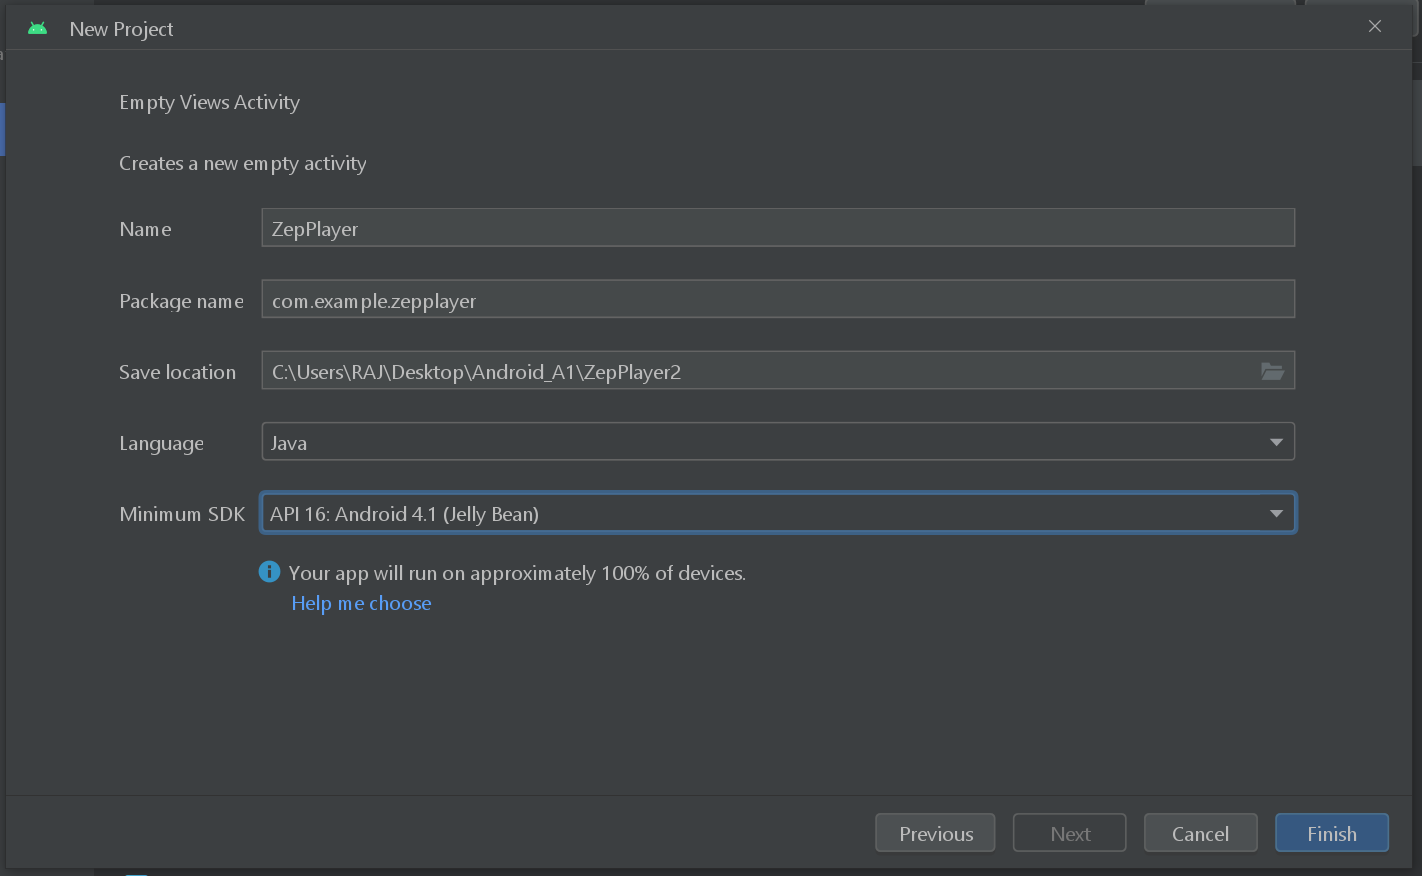The image size is (1422, 876).
Task: Click the blue info icon beside device coverage
Action: click(269, 572)
